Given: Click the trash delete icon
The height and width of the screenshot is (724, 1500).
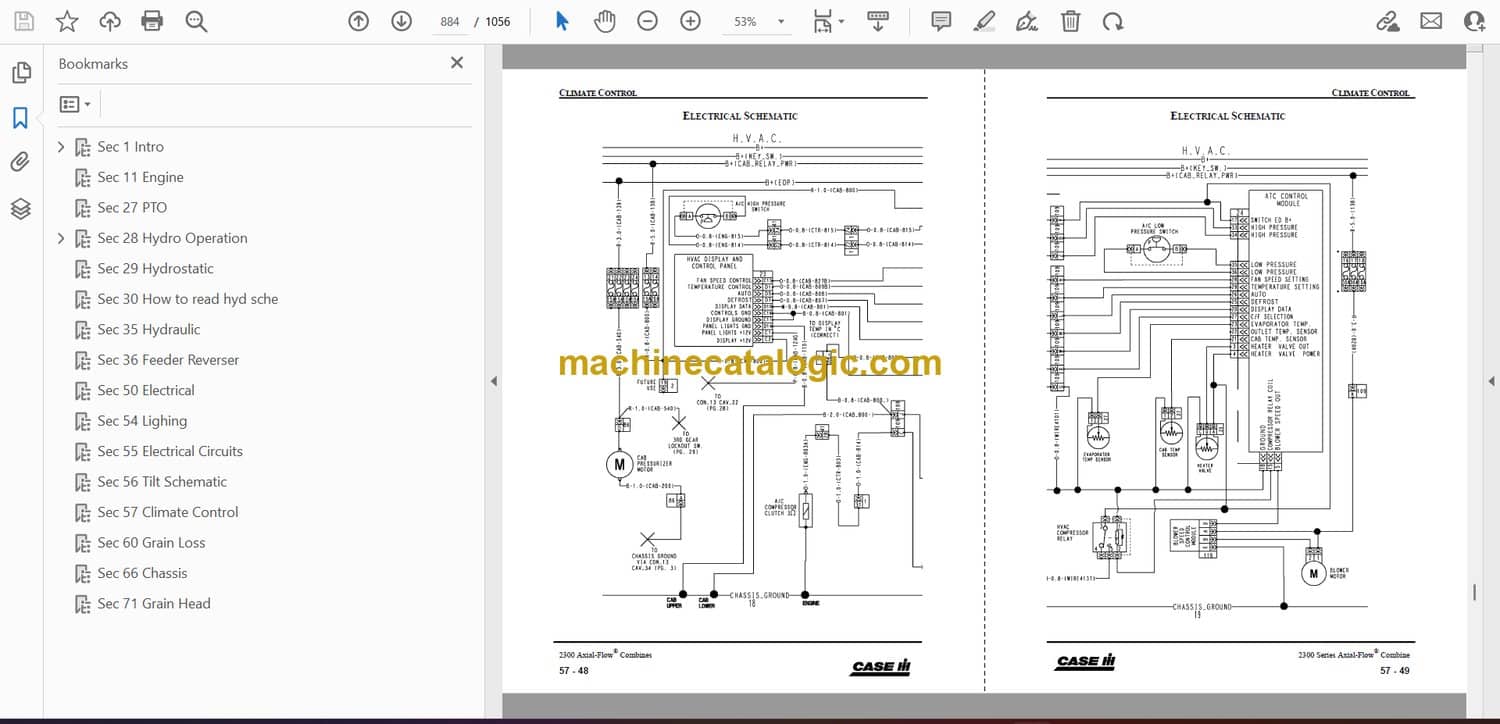Looking at the screenshot, I should pos(1070,21).
